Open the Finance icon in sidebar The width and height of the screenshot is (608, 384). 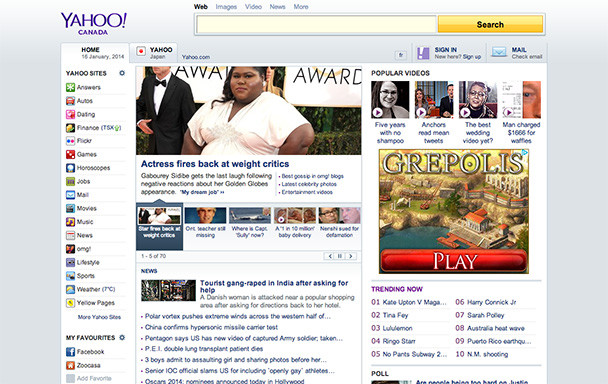pyautogui.click(x=70, y=128)
